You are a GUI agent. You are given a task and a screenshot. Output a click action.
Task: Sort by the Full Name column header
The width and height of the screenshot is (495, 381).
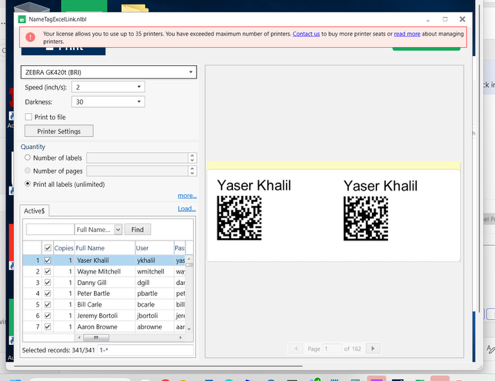[104, 248]
